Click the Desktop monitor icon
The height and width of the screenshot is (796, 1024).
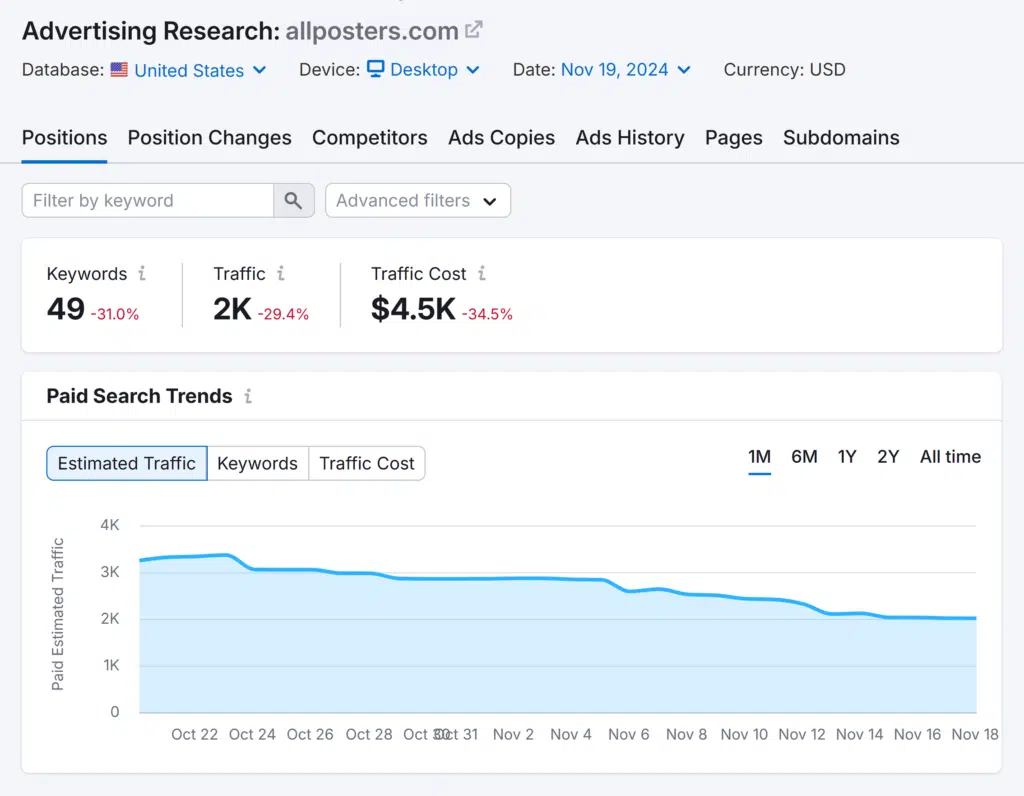tap(376, 70)
